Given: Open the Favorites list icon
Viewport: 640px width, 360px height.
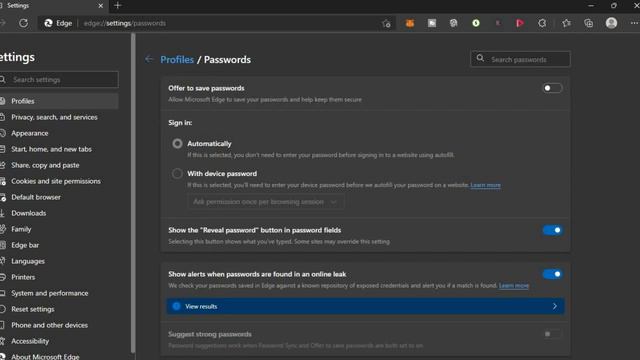Looking at the screenshot, I should click(x=566, y=23).
